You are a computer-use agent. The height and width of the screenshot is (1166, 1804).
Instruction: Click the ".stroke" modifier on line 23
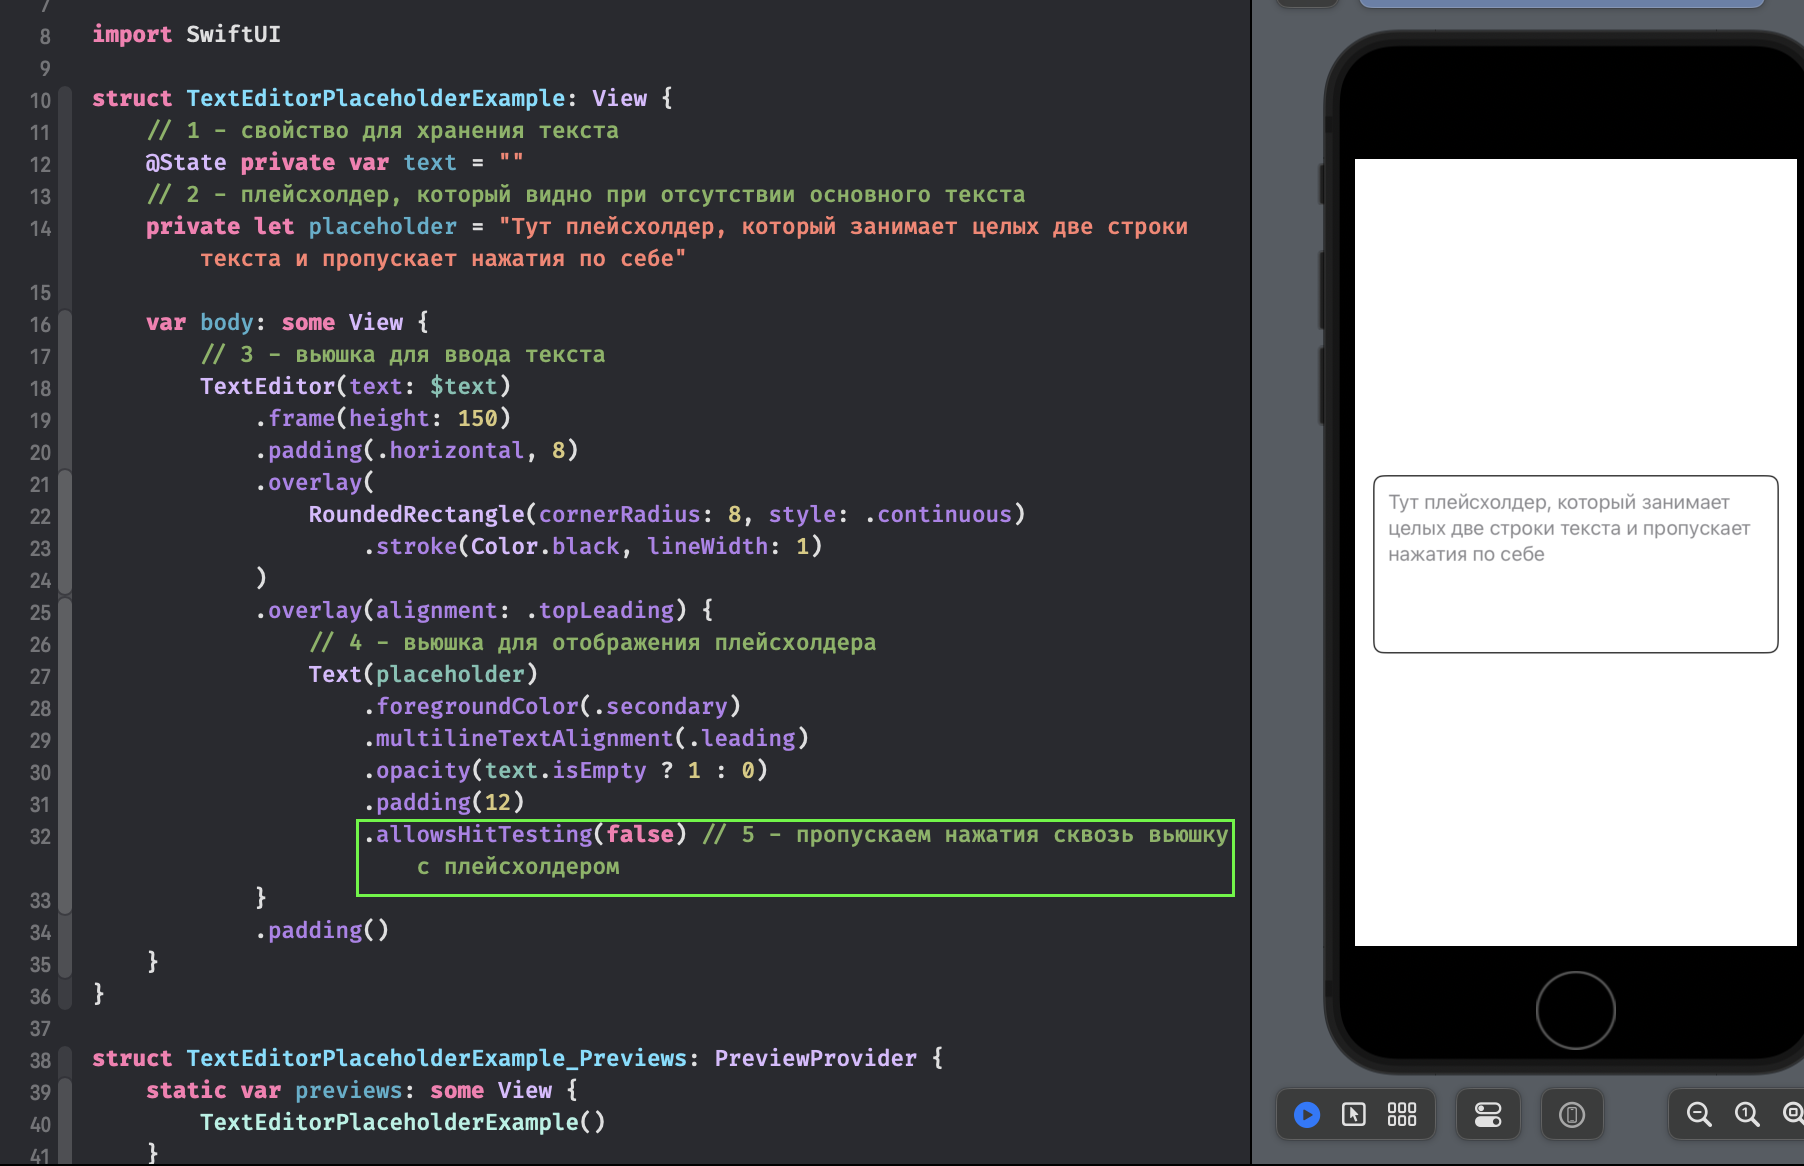coord(410,546)
